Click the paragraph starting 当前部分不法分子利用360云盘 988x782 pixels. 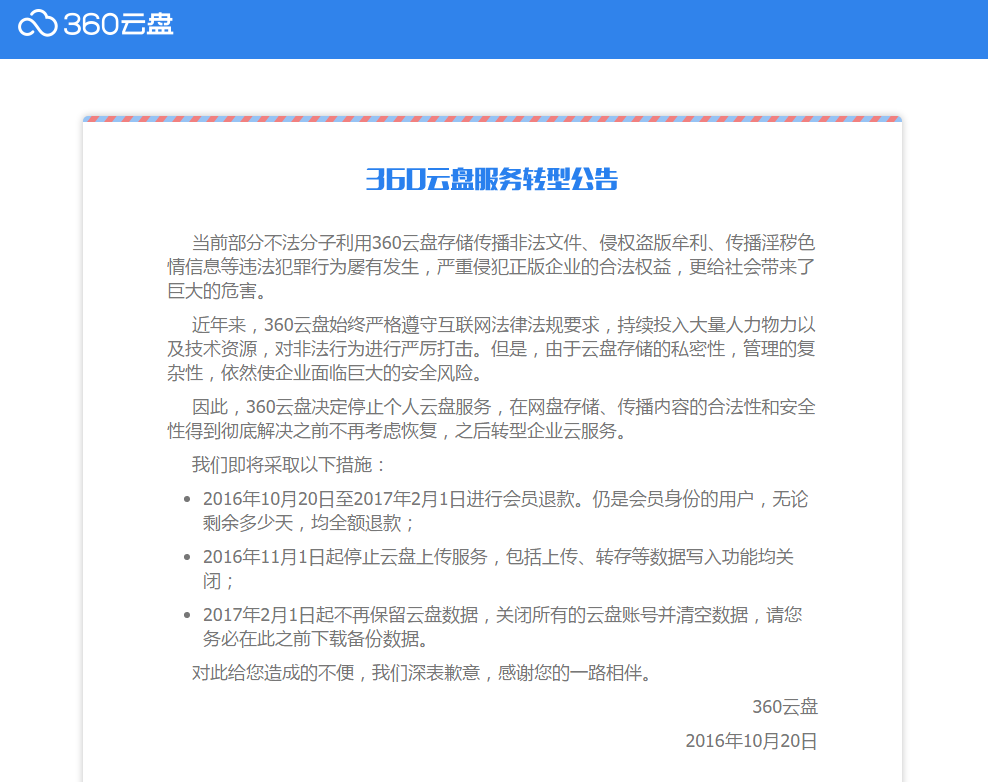491,267
